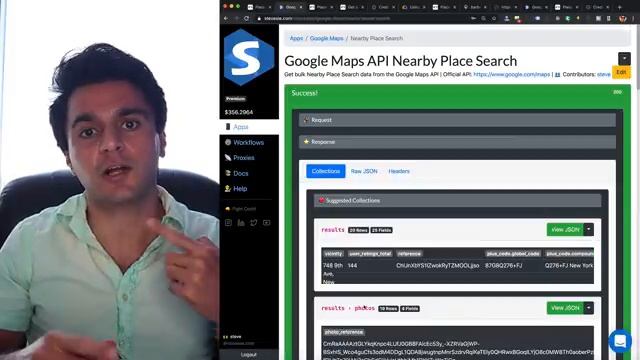Open the official API google.com/maps link
The image size is (640, 360).
point(512,75)
